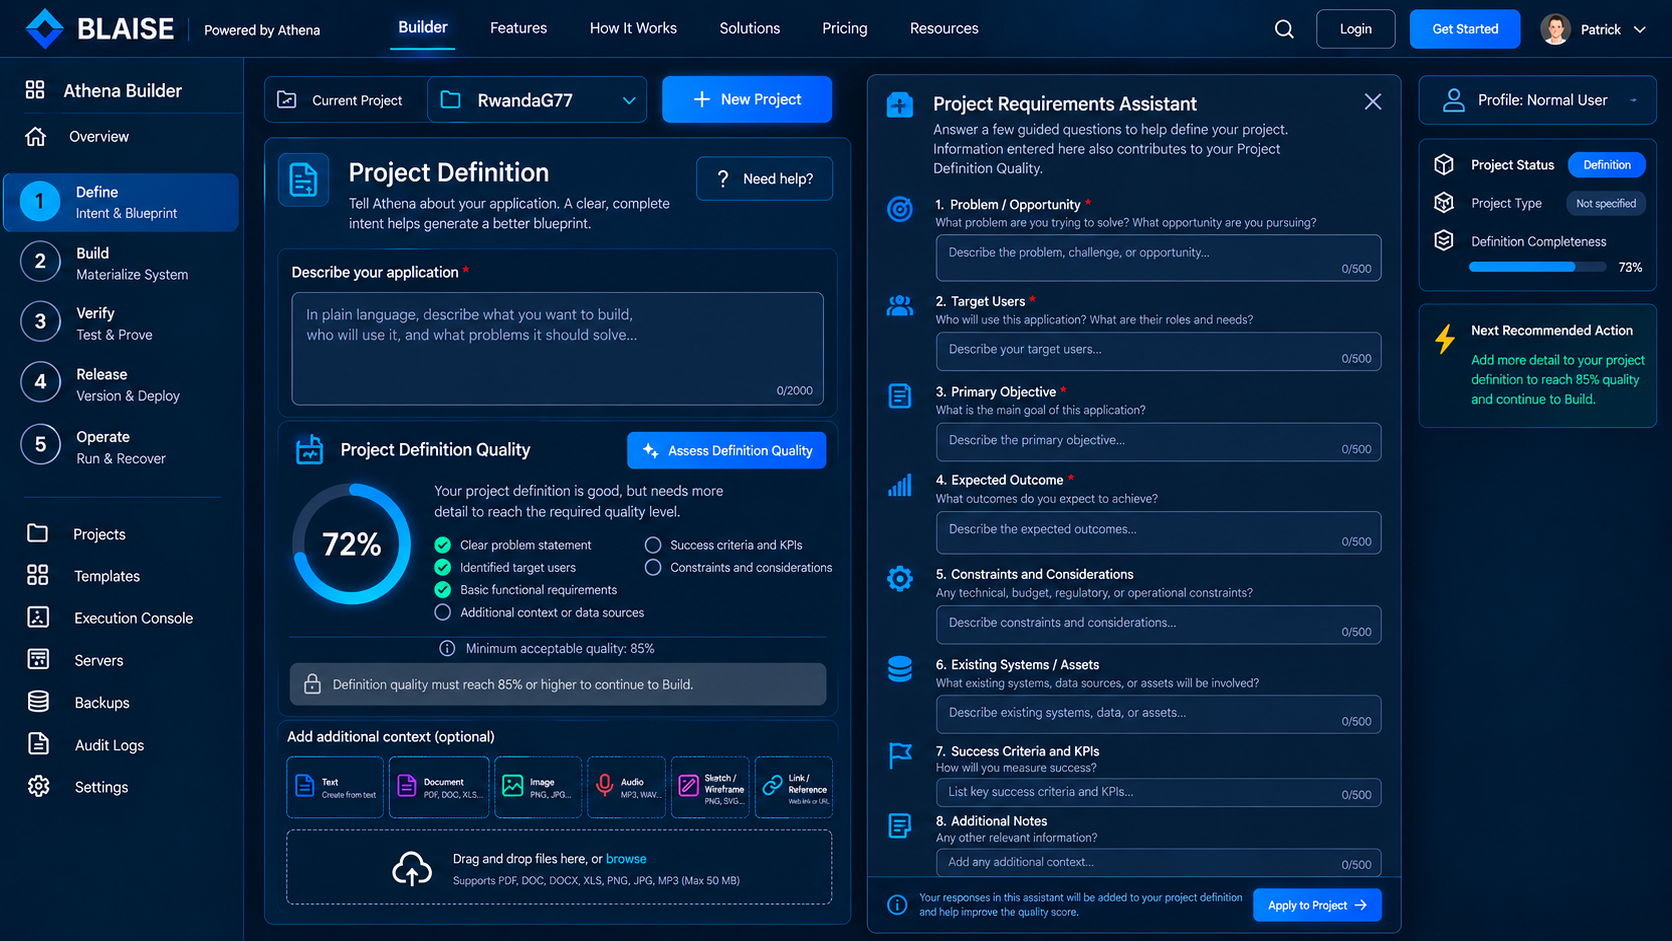This screenshot has height=941, width=1672.
Task: Toggle Basic functional requirements check
Action: tap(443, 590)
